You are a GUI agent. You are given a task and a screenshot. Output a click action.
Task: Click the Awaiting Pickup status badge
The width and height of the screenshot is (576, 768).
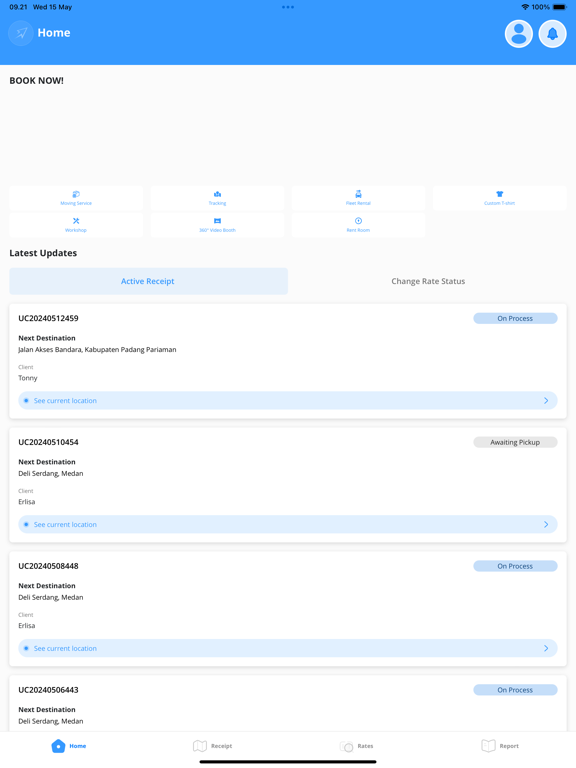(515, 442)
